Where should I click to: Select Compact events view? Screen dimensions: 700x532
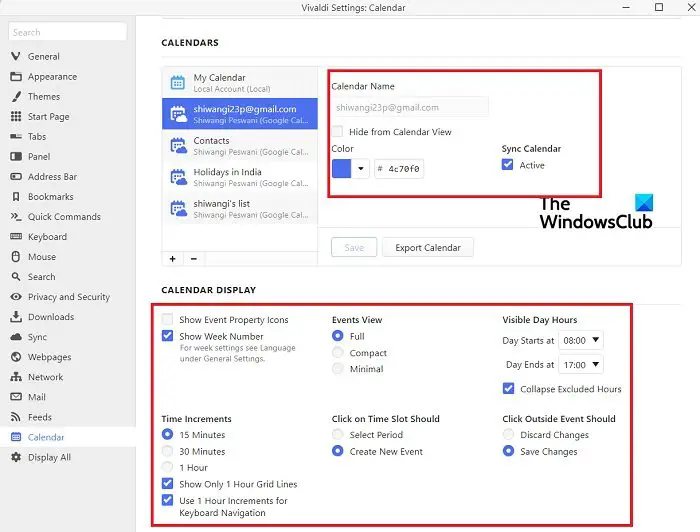338,353
